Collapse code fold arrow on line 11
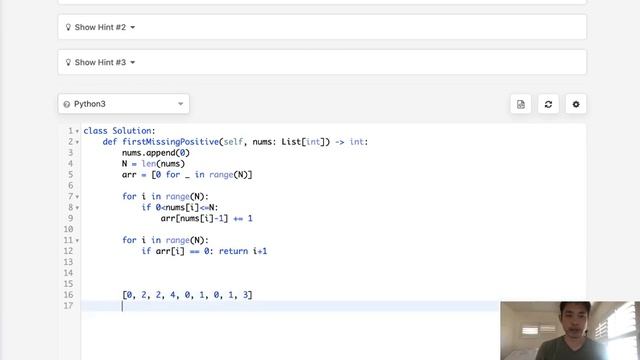 (77, 240)
